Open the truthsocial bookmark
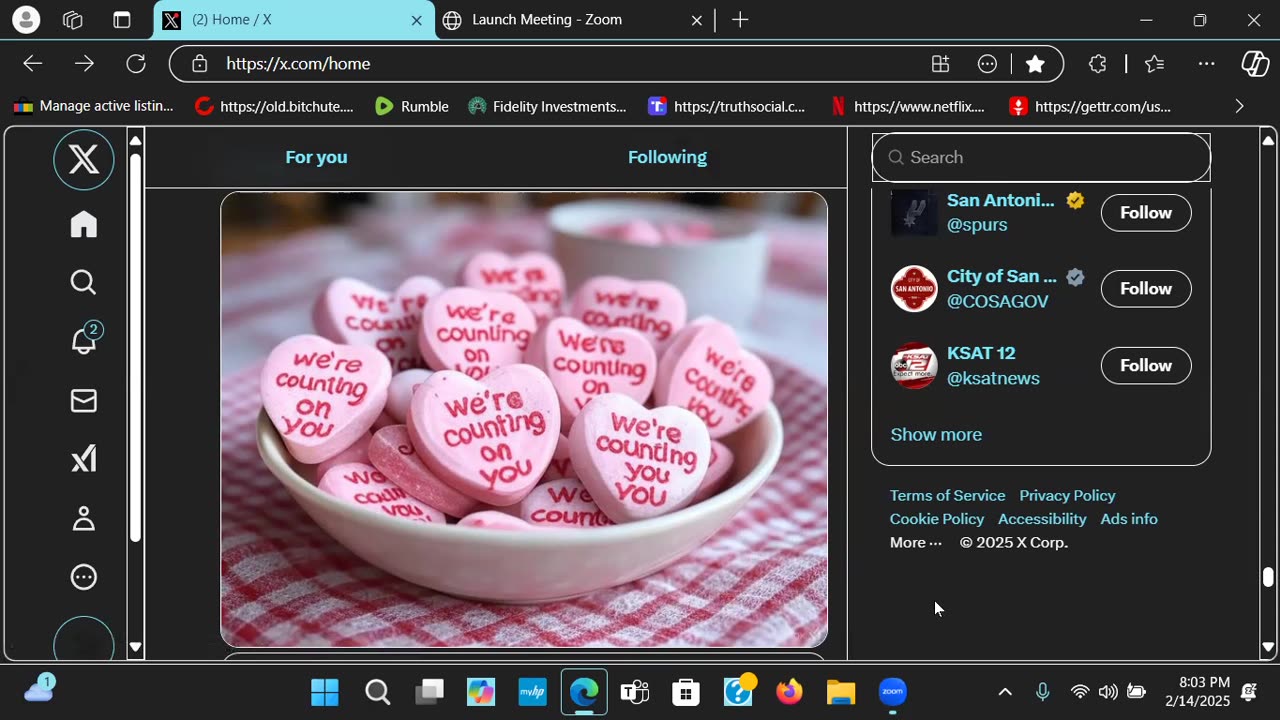This screenshot has height=720, width=1280. pos(726,106)
